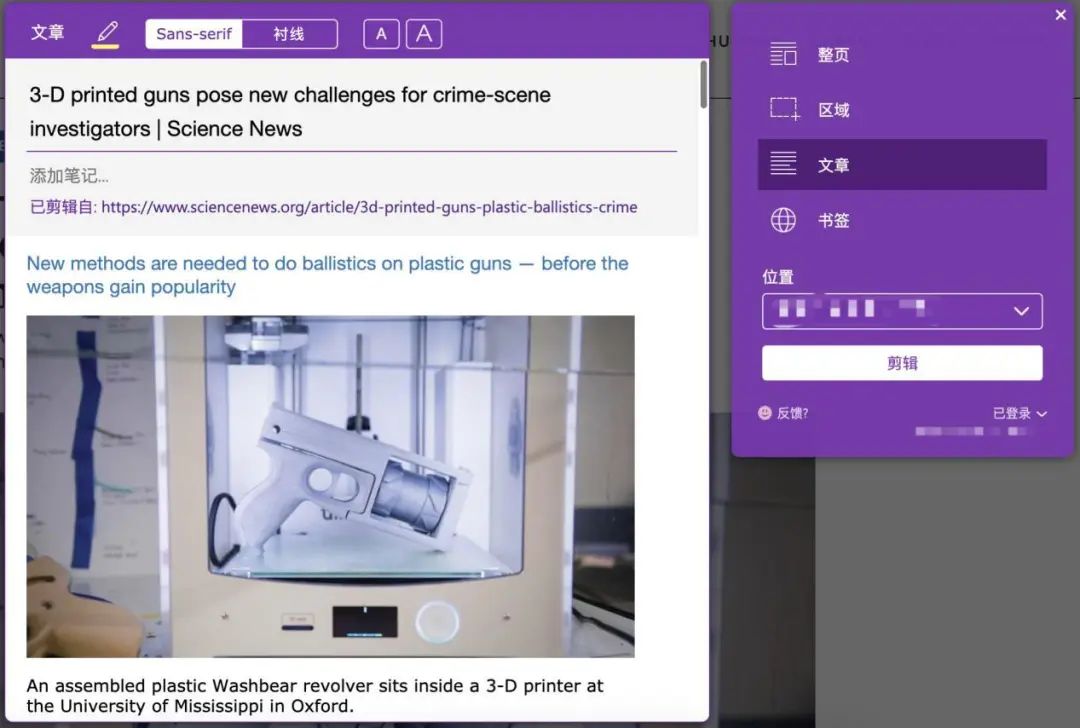Select the 文章 article clip mode
This screenshot has width=1080, height=728.
coord(902,165)
